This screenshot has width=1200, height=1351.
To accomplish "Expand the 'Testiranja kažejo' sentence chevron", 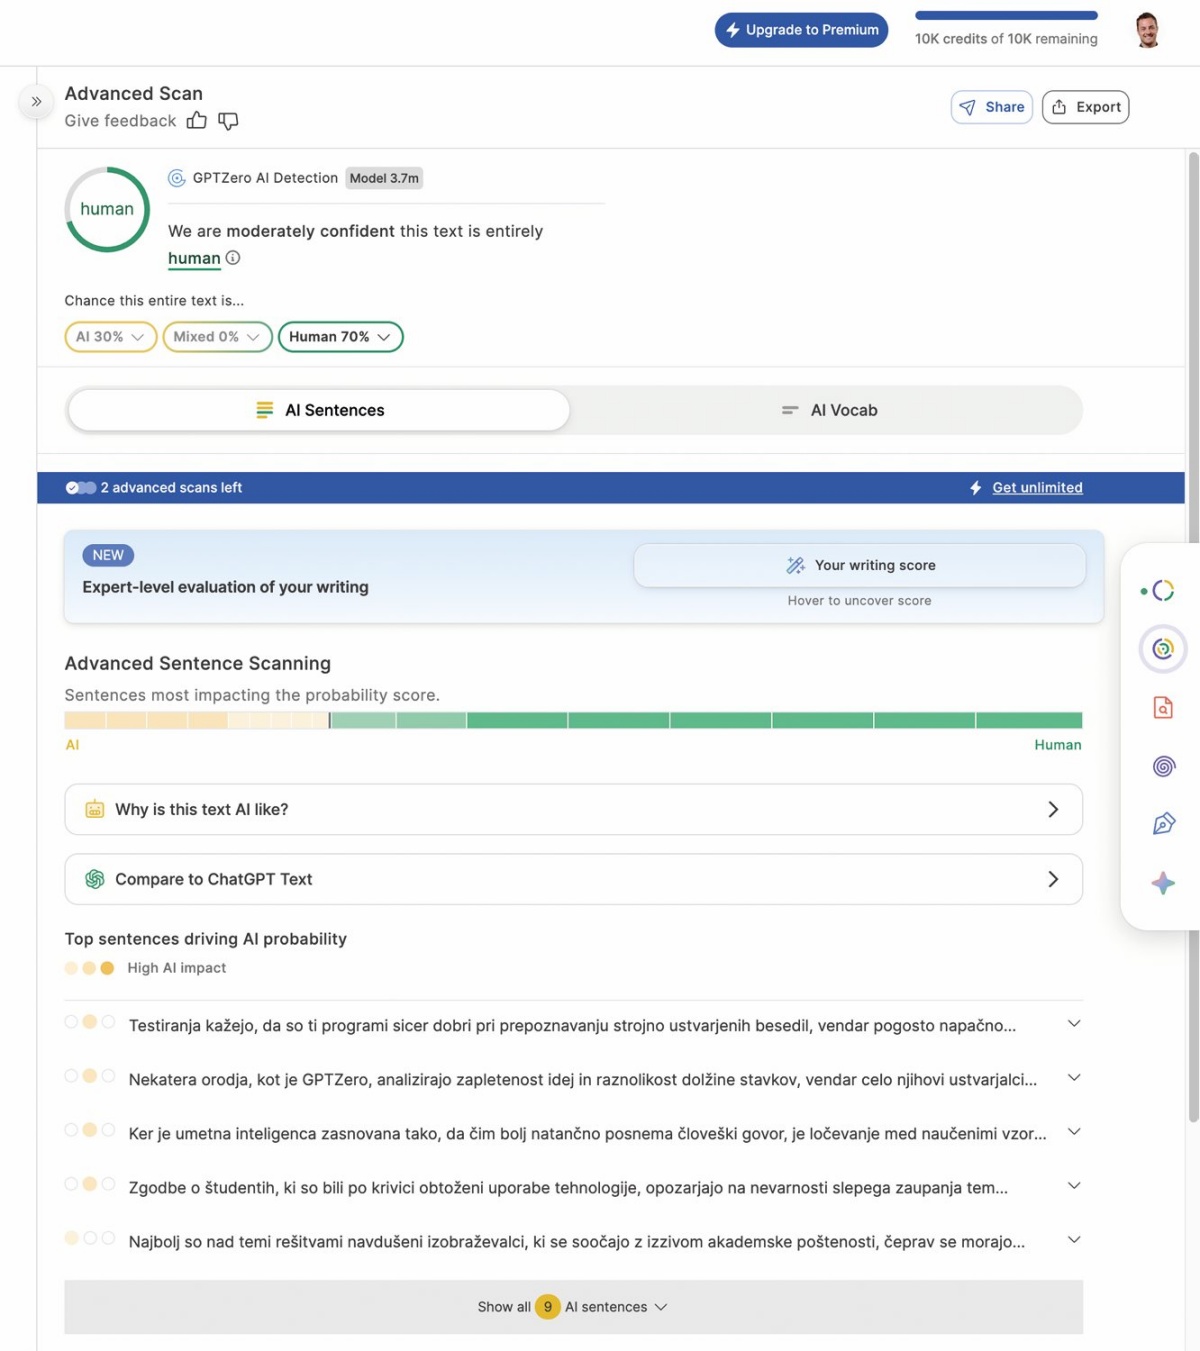I will [x=1074, y=1024].
